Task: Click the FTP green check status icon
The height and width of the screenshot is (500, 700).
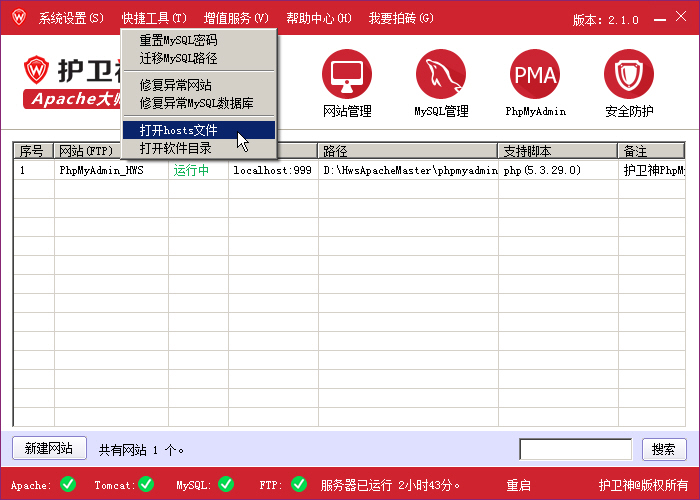Action: [299, 484]
